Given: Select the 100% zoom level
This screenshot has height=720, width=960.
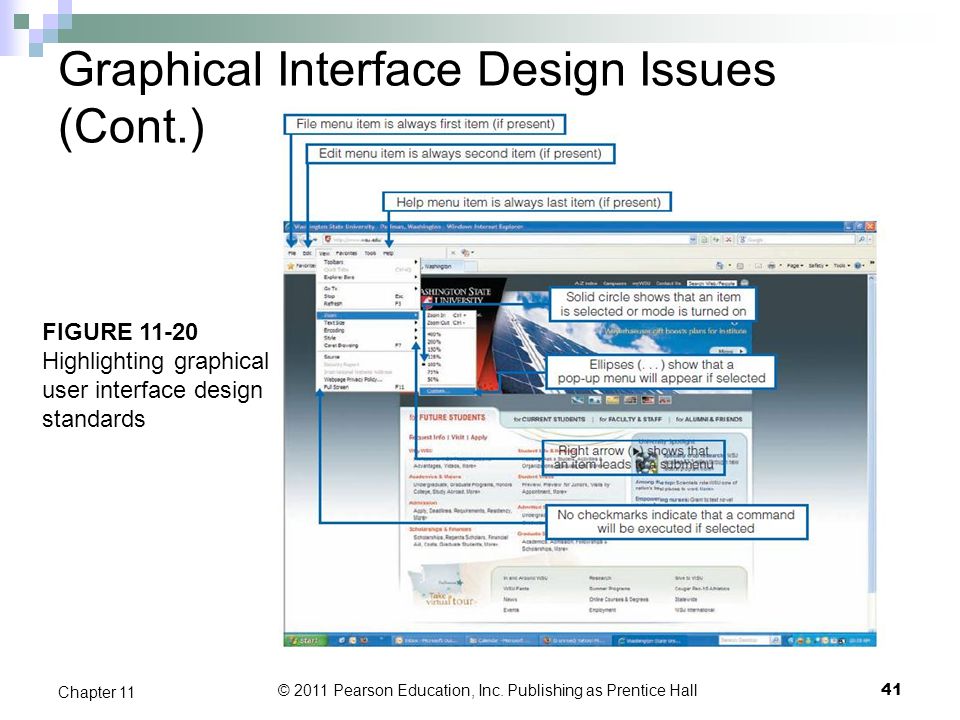Looking at the screenshot, I should coord(448,364).
